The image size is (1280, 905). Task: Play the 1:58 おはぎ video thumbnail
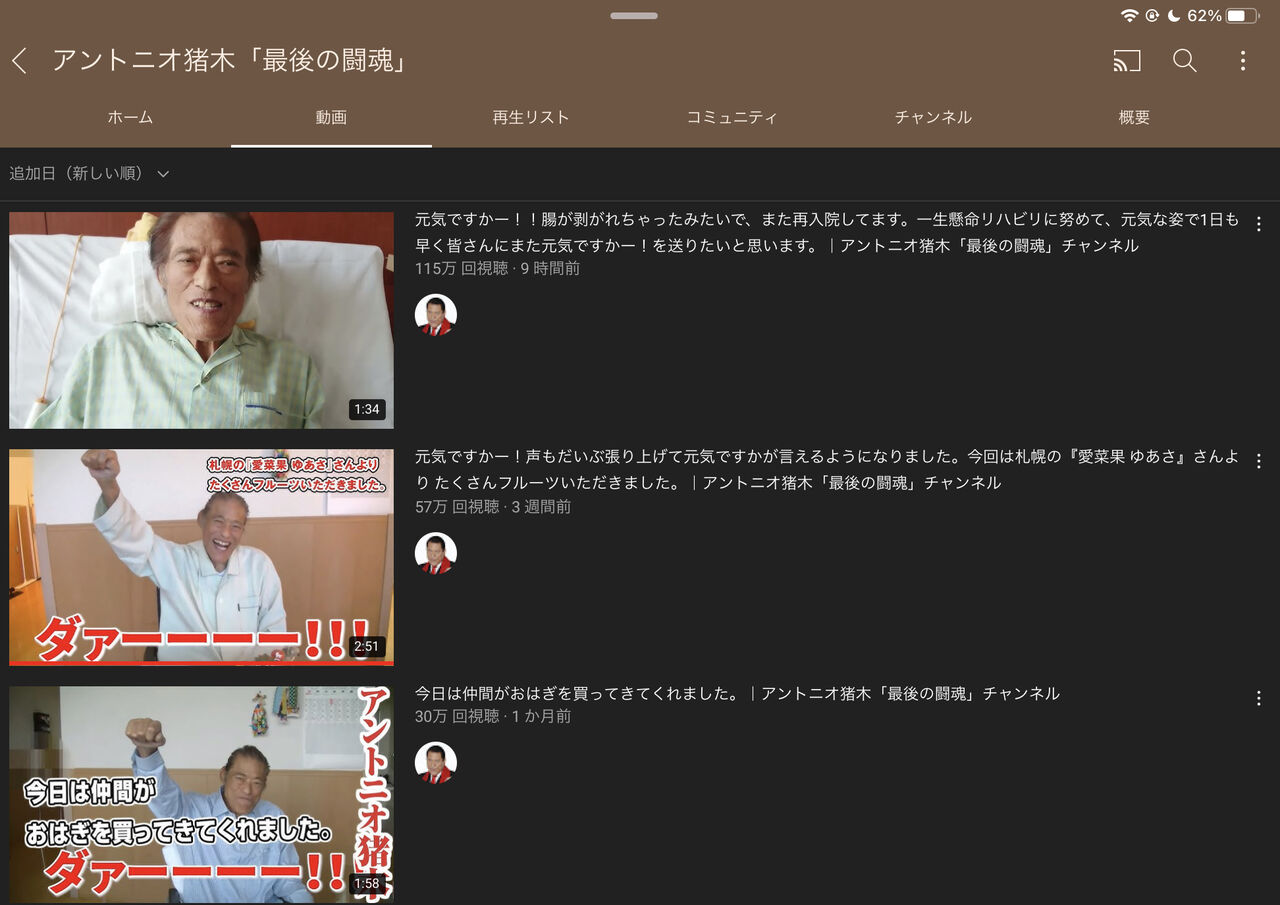(x=201, y=795)
